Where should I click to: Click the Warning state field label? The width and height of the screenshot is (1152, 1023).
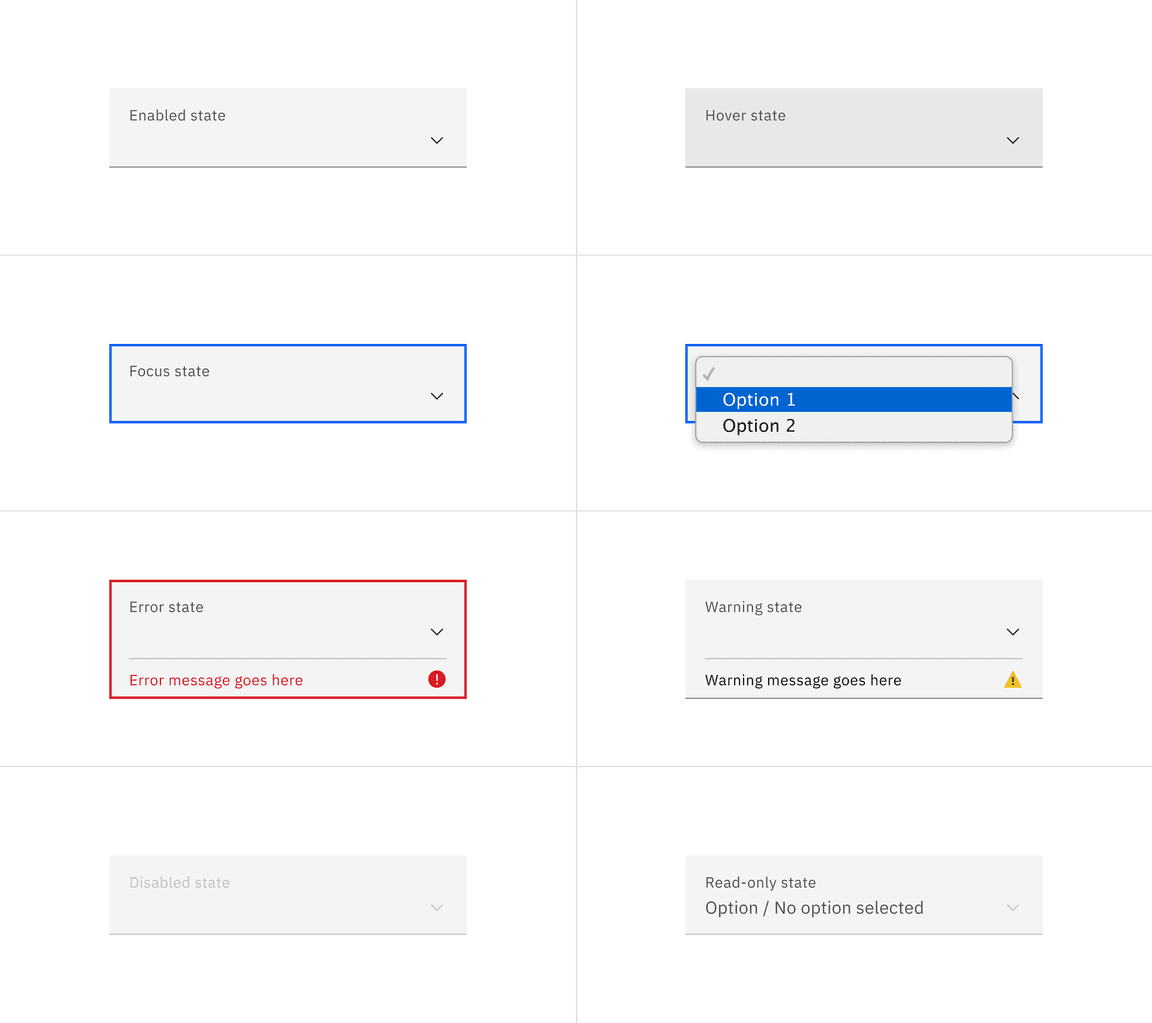click(x=753, y=607)
